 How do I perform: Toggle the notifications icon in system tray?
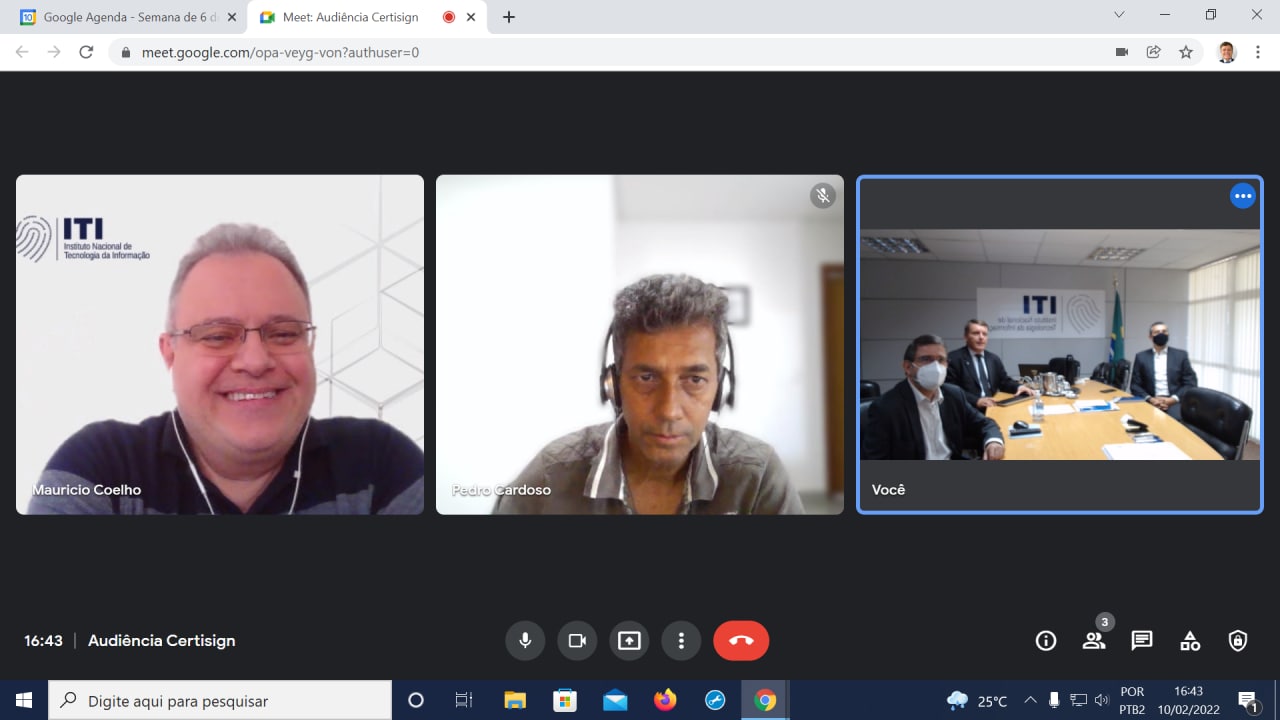pyautogui.click(x=1248, y=699)
